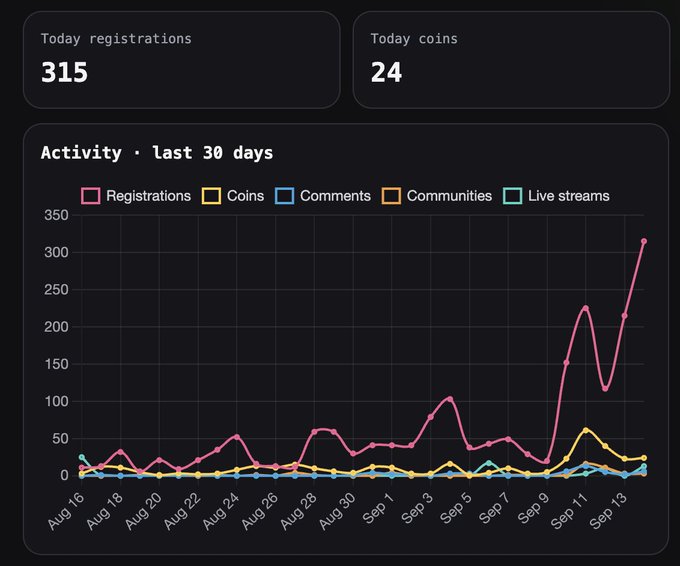Screen dimensions: 680x566
Task: Click the Activity last 30 days heading
Action: (x=157, y=153)
